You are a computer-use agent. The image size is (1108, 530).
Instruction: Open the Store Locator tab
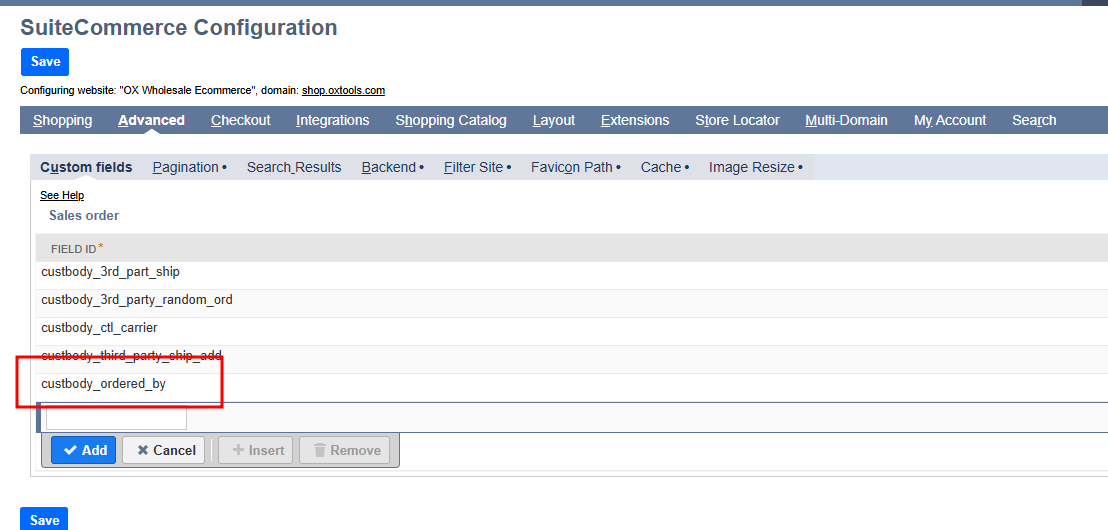(737, 120)
